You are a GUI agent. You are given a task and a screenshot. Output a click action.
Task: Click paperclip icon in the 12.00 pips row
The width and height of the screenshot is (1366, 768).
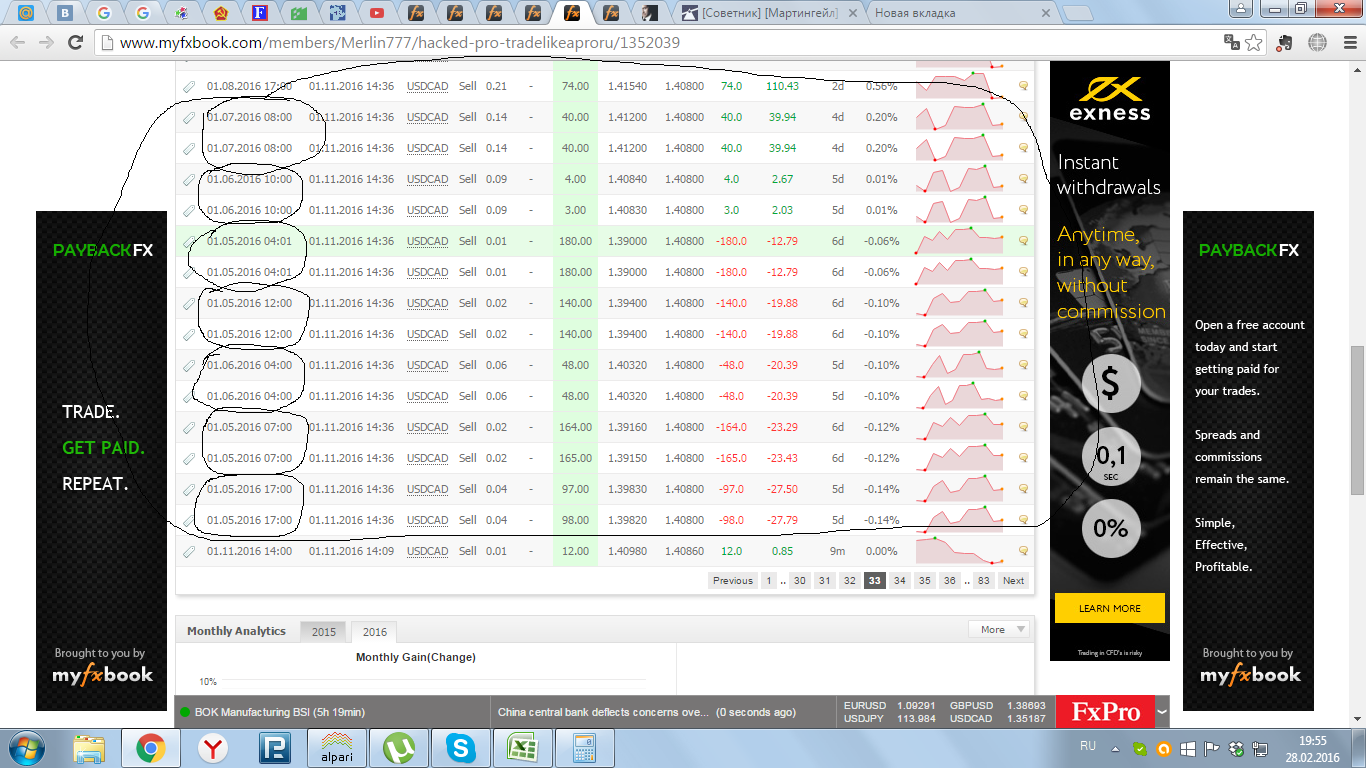(189, 552)
